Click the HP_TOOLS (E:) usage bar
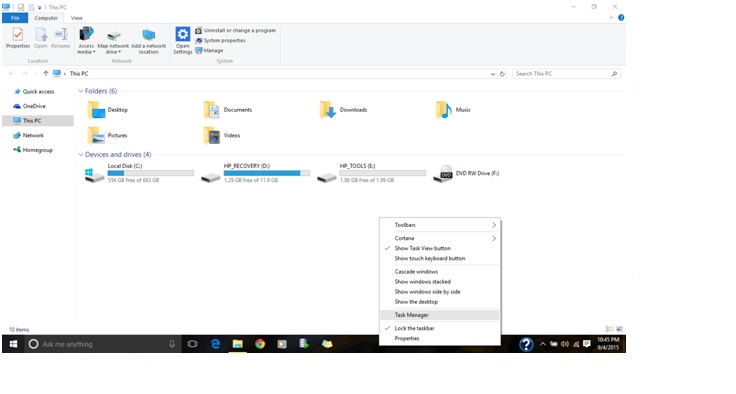This screenshot has height=394, width=736. tap(383, 173)
